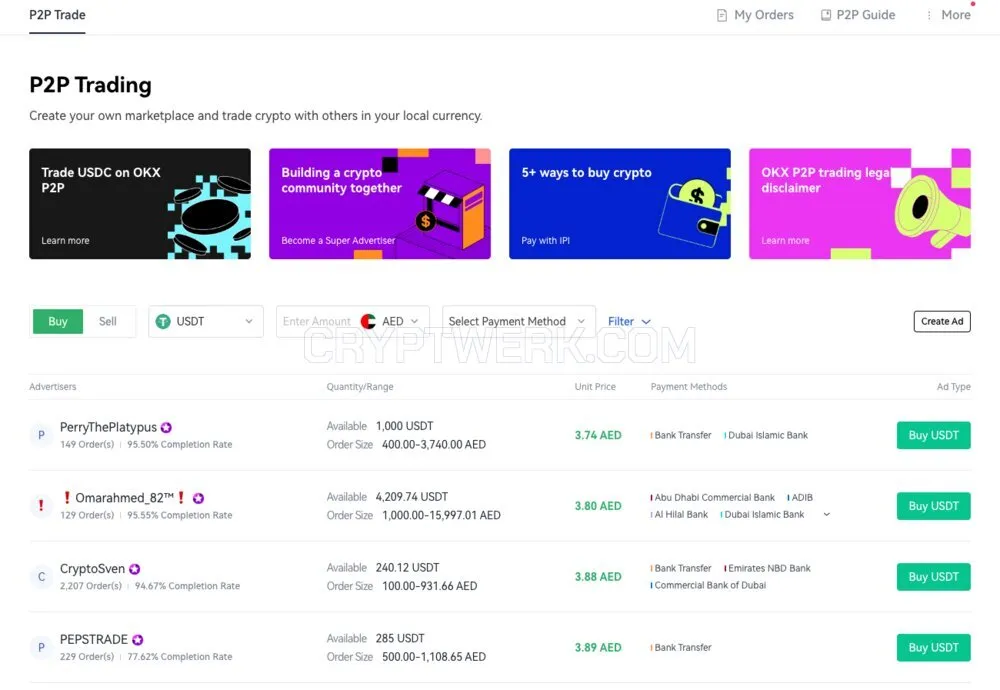Open Omarahmed_82 advertiser profile
Viewport: 1000px width, 690px height.
pyautogui.click(x=124, y=498)
